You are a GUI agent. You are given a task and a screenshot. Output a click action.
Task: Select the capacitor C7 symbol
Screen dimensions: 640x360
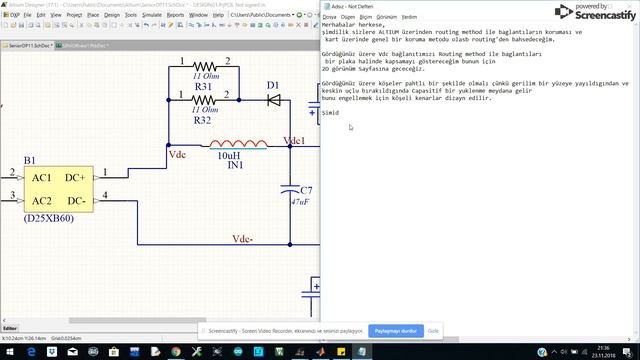point(290,189)
